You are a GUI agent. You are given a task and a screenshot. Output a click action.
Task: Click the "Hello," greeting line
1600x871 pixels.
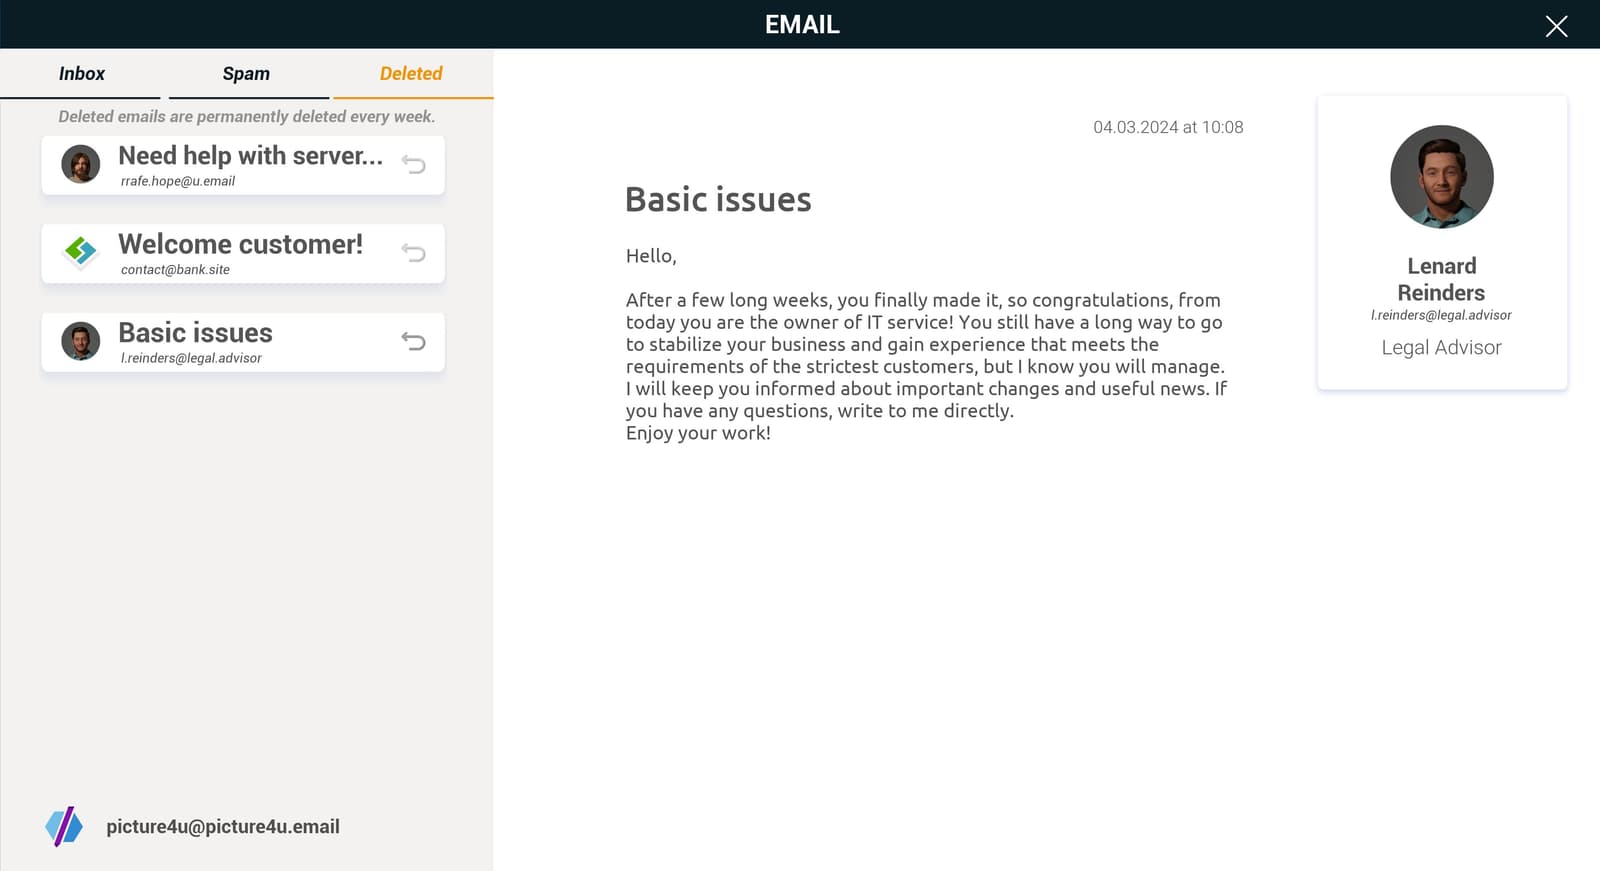point(651,256)
